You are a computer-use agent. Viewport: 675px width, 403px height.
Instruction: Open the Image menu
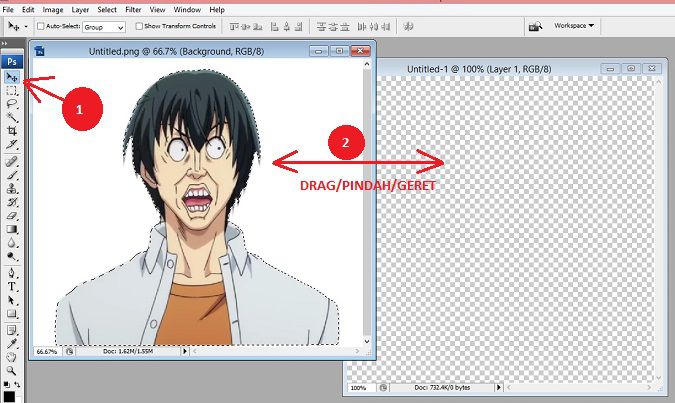(x=53, y=9)
